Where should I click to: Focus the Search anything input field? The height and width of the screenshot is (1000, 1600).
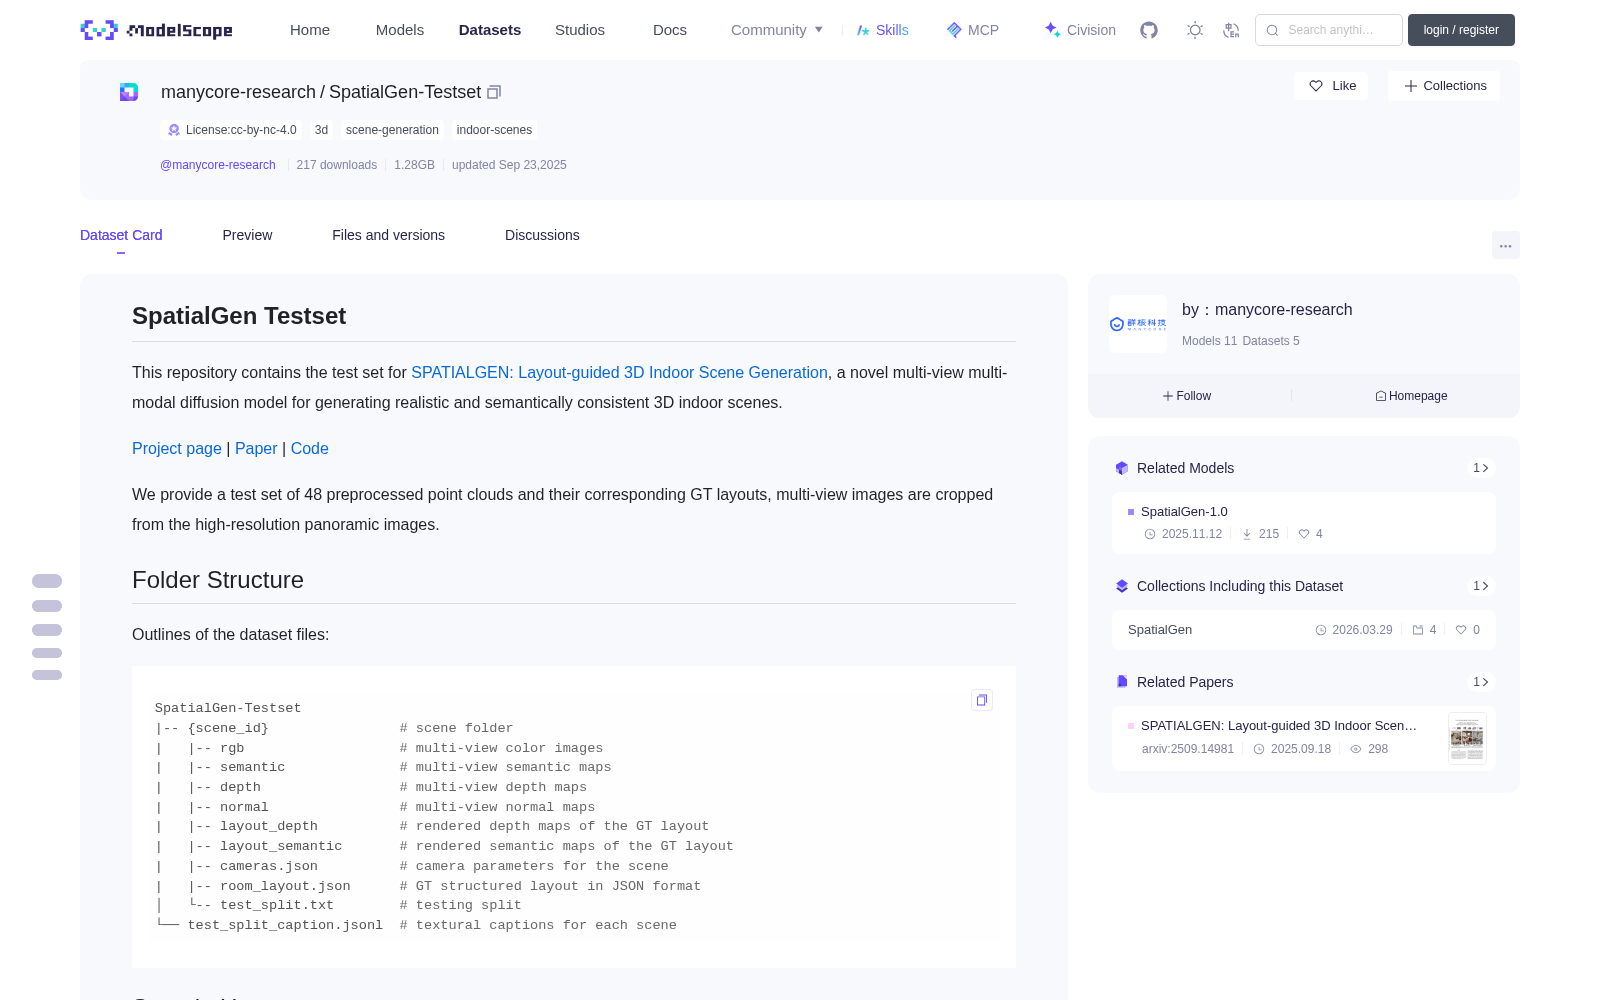coord(1329,30)
